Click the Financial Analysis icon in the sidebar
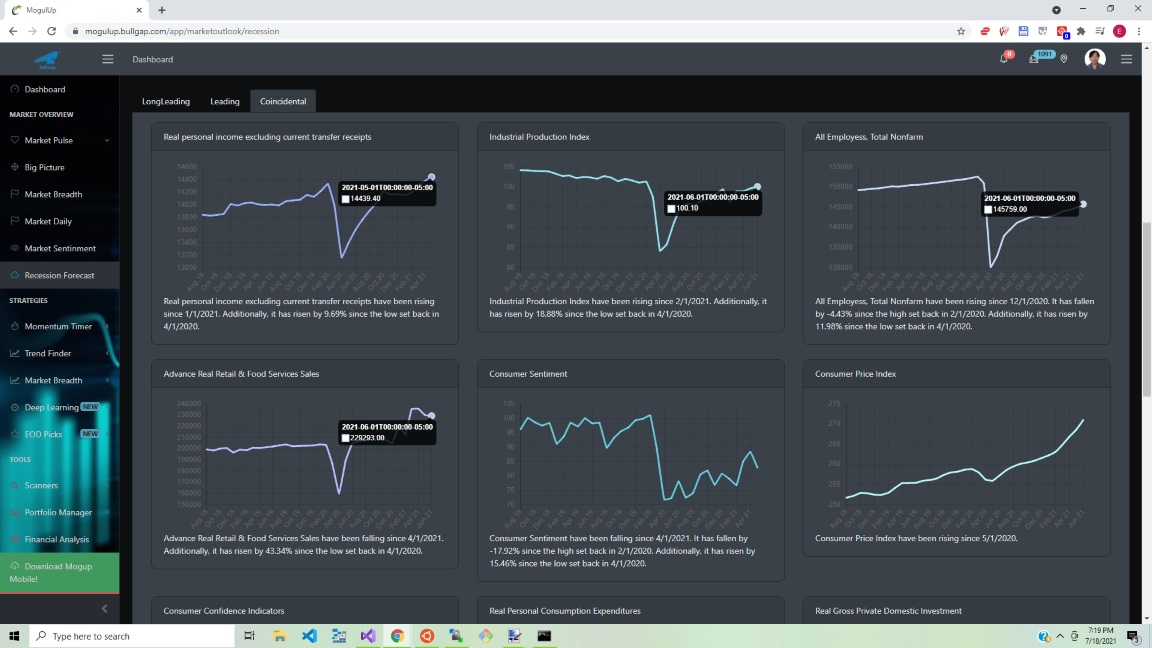This screenshot has height=648, width=1152. [x=15, y=539]
